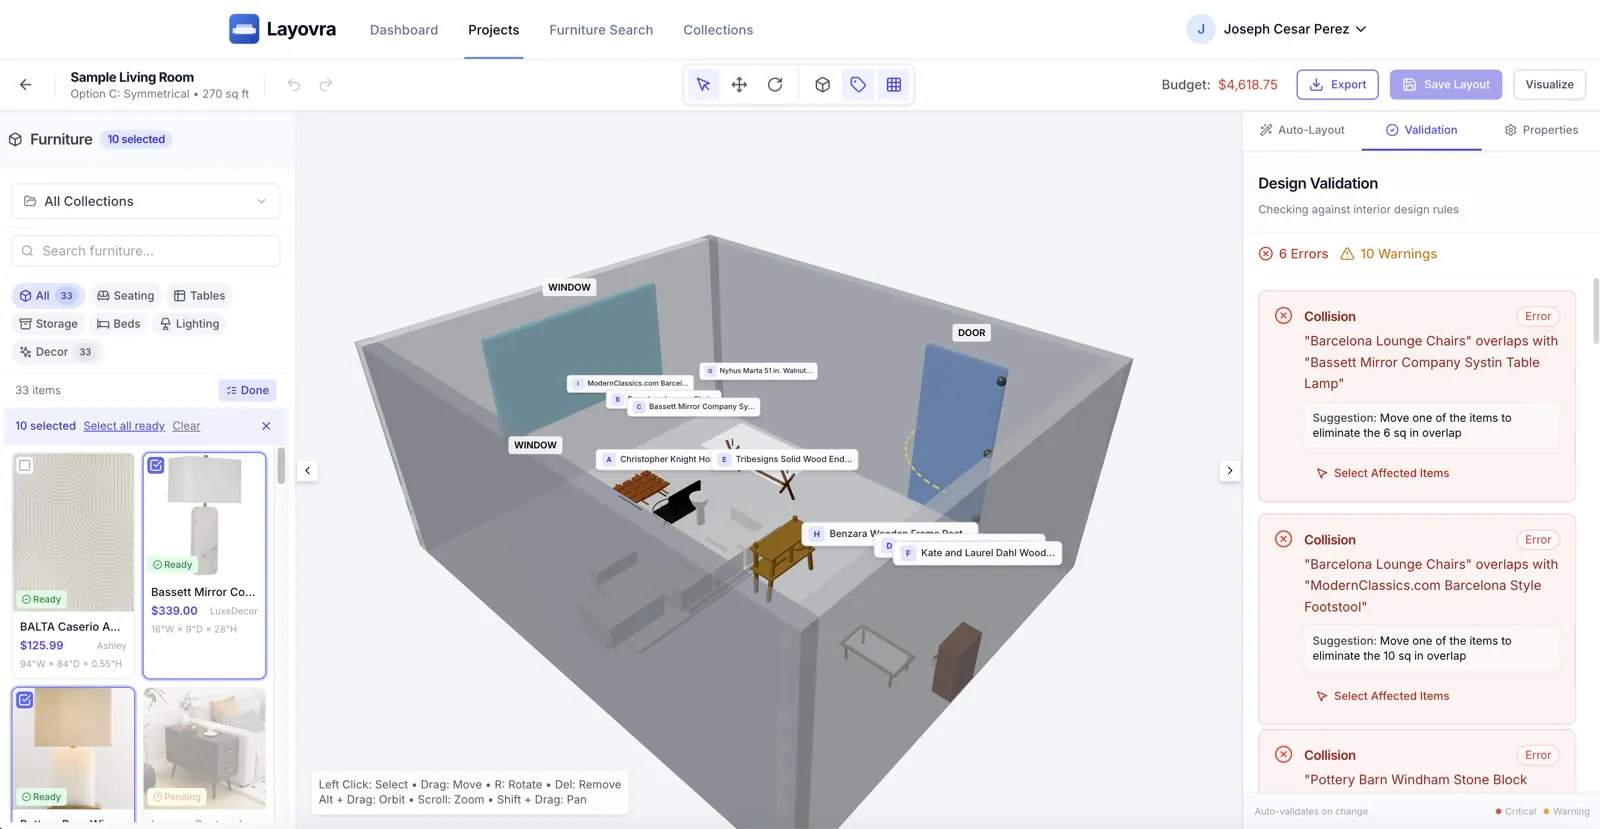Uncheck the Pottery Barn lamp card checkbox
The image size is (1600, 829).
tap(25, 700)
